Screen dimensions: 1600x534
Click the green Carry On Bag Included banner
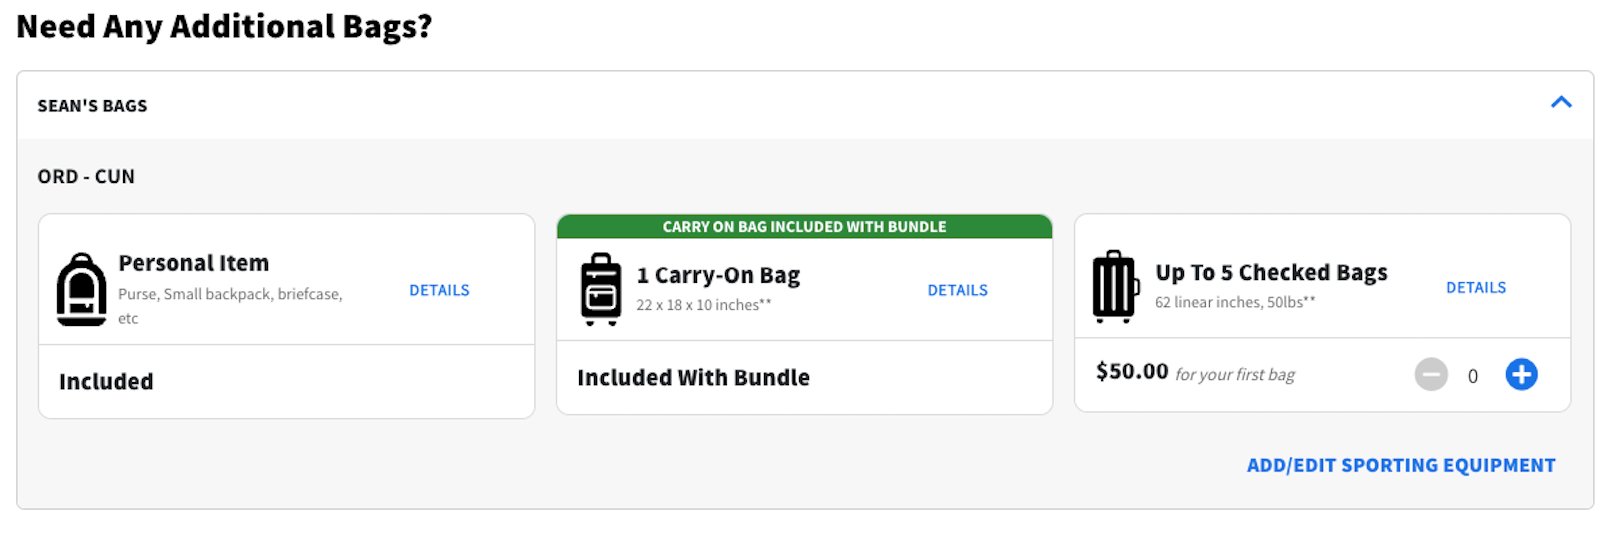(804, 227)
